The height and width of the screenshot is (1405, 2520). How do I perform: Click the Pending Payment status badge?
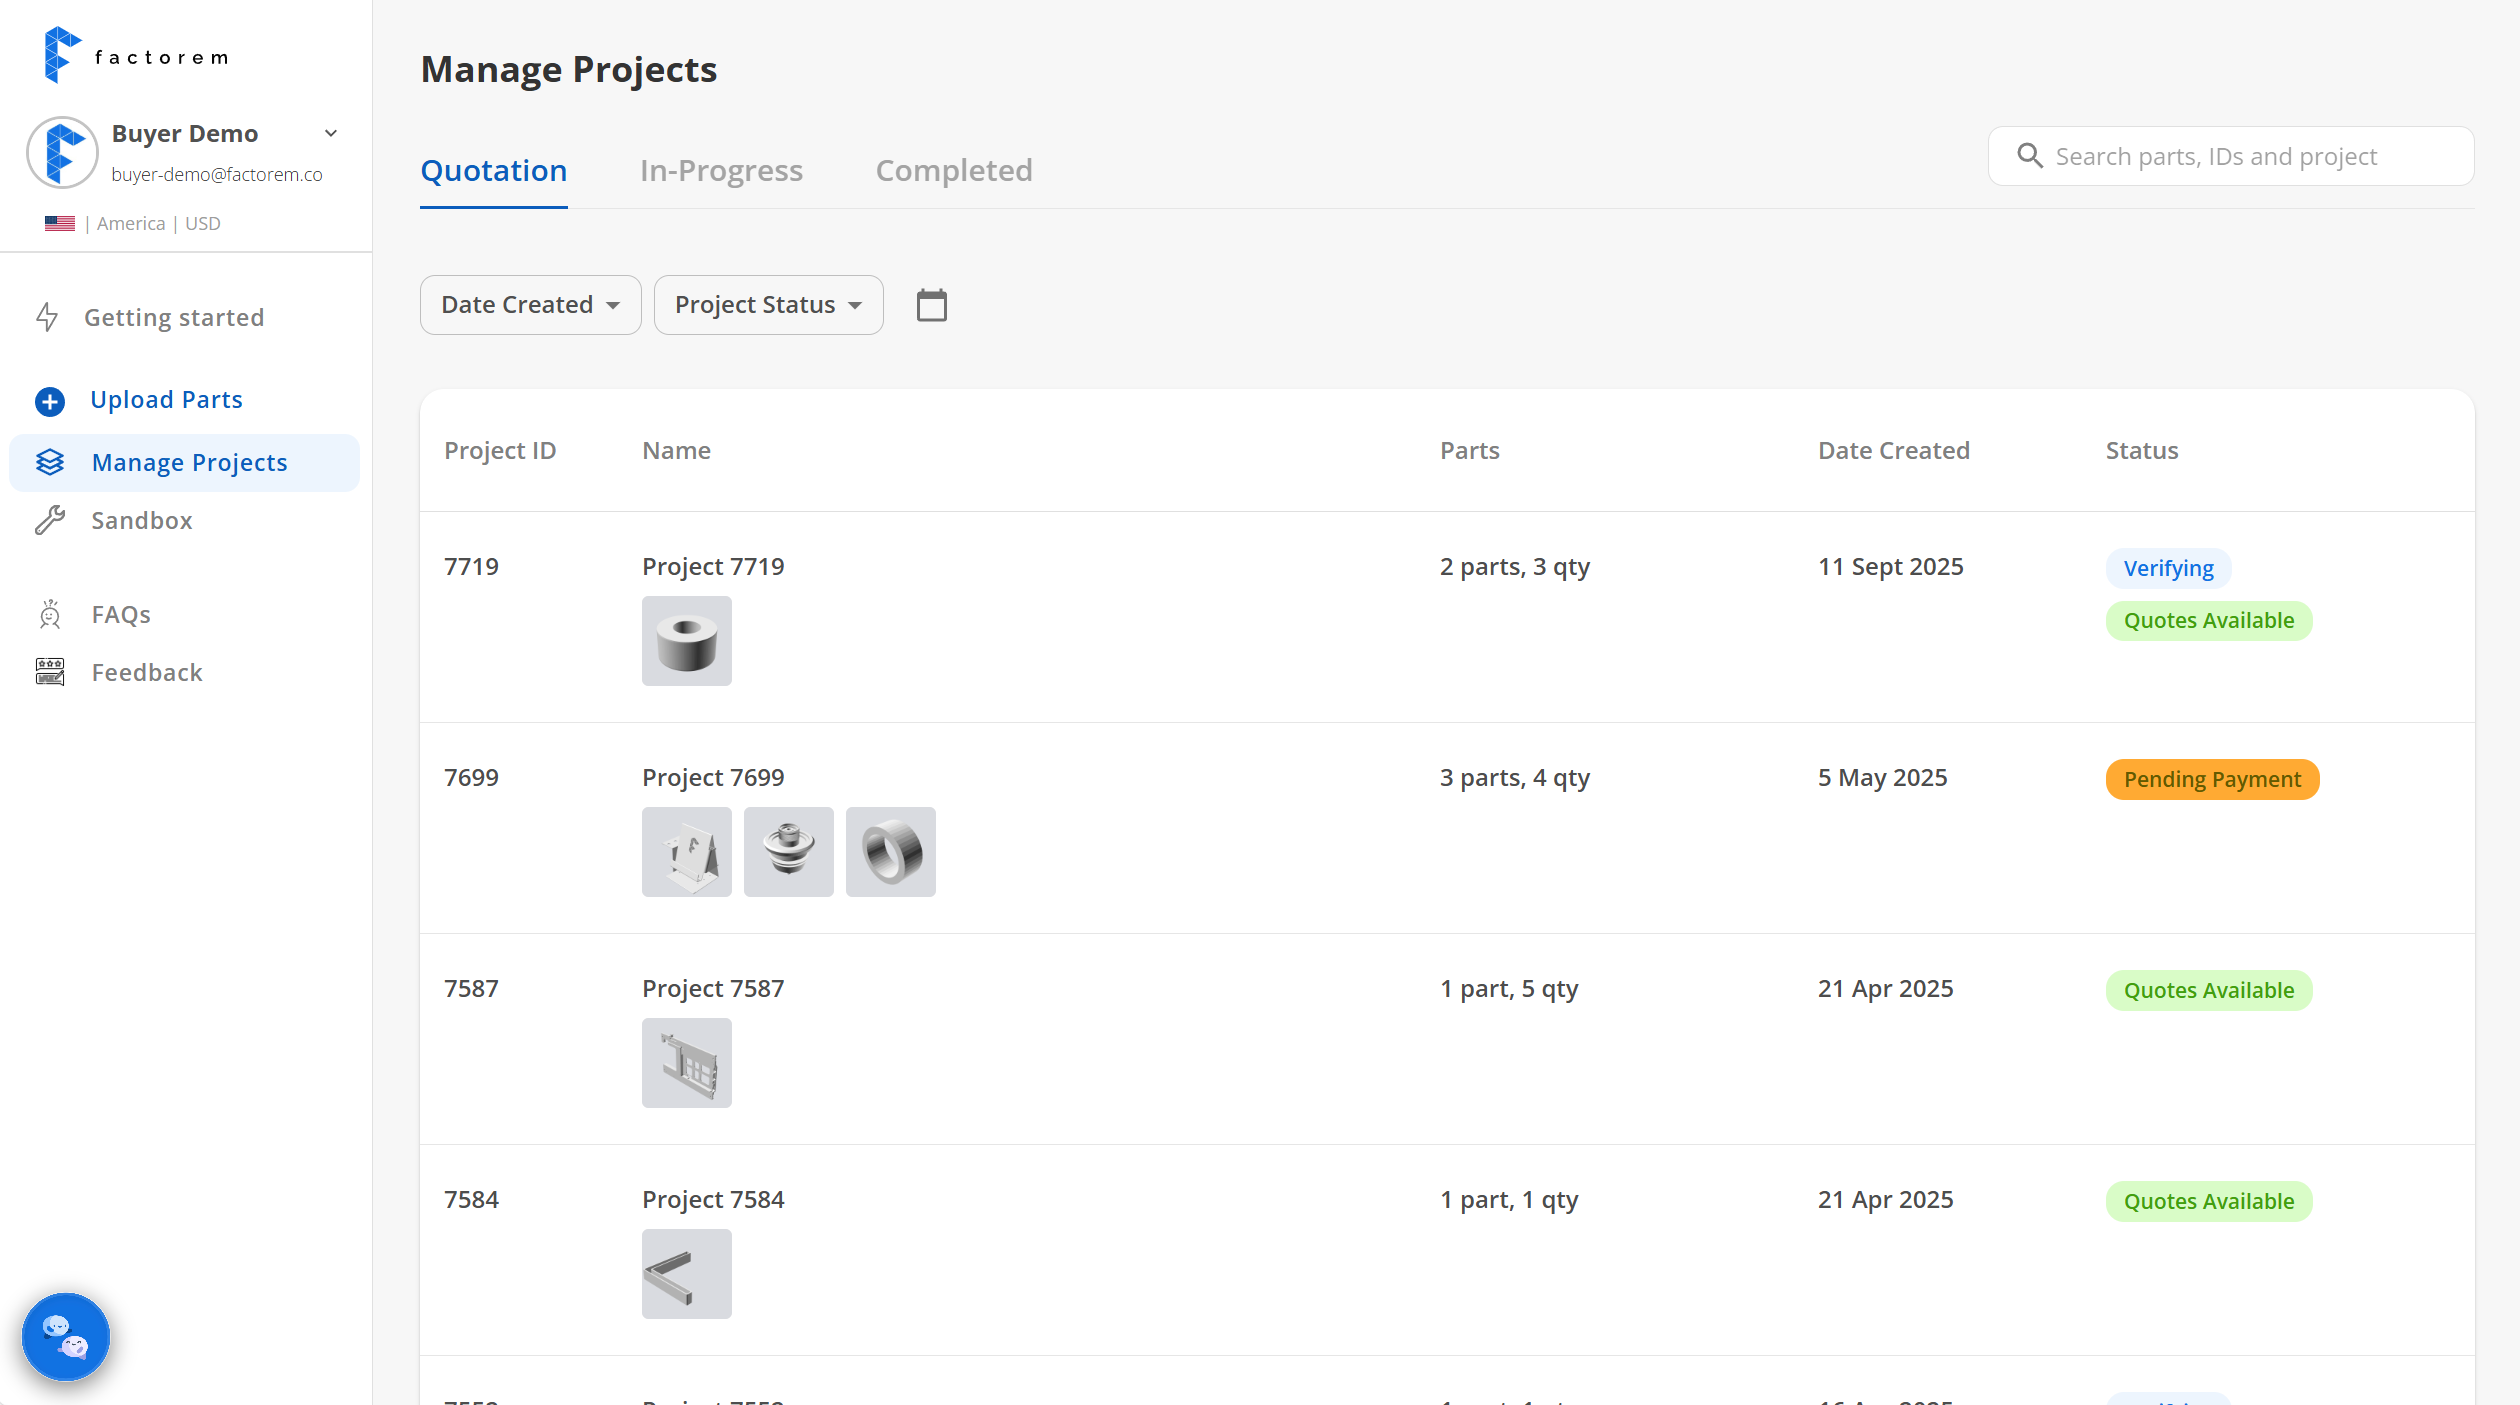tap(2212, 779)
